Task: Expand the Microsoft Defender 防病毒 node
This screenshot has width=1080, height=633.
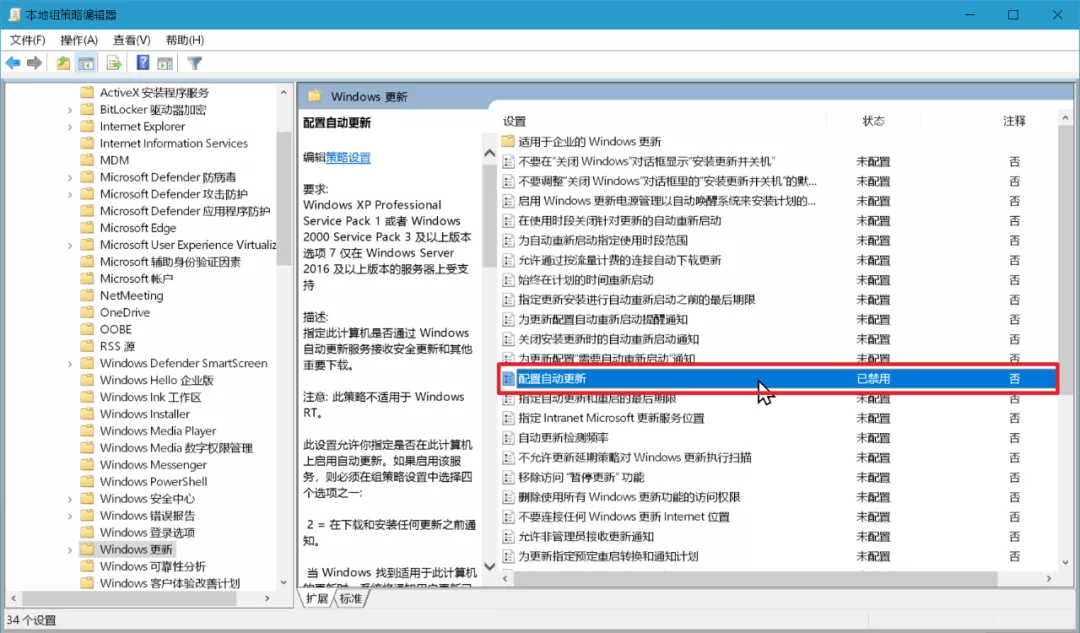Action: click(70, 178)
